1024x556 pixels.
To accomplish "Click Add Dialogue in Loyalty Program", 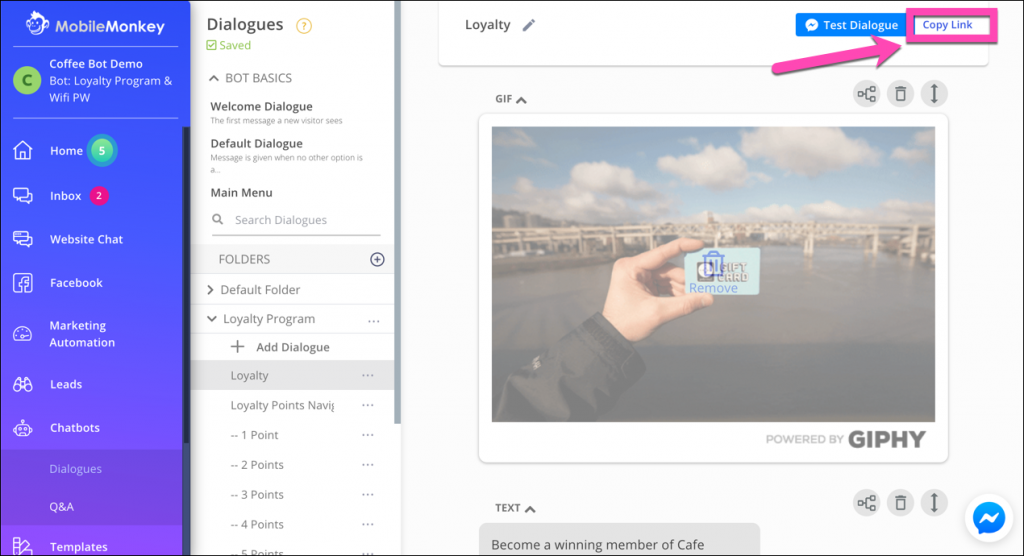I will click(x=280, y=347).
